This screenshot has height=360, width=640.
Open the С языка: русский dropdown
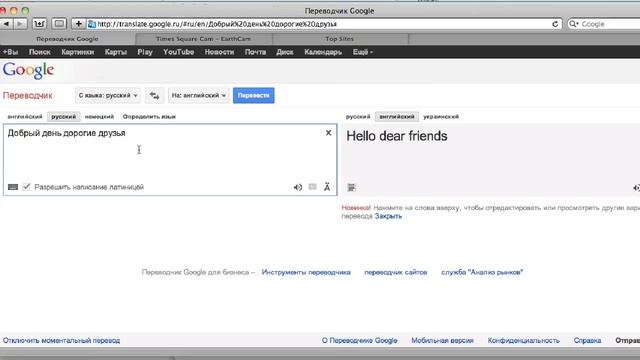click(x=108, y=96)
